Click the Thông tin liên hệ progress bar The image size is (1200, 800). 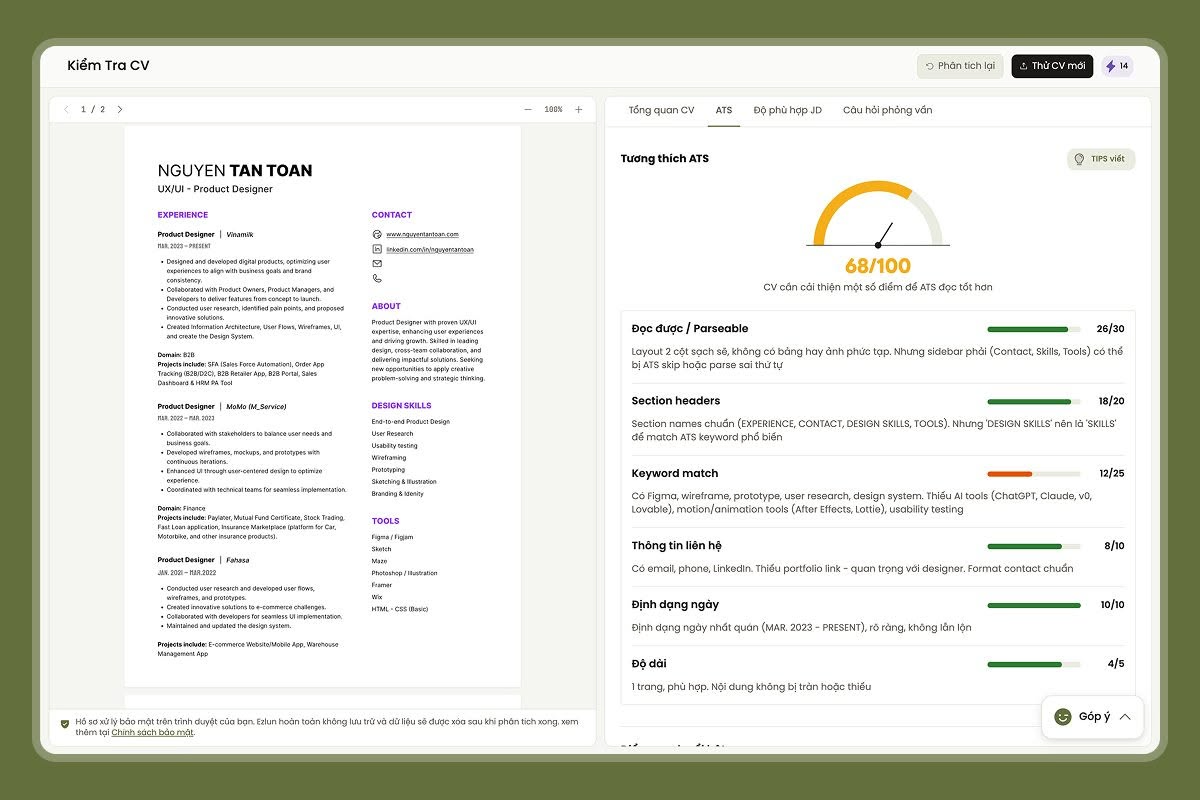(x=1034, y=546)
